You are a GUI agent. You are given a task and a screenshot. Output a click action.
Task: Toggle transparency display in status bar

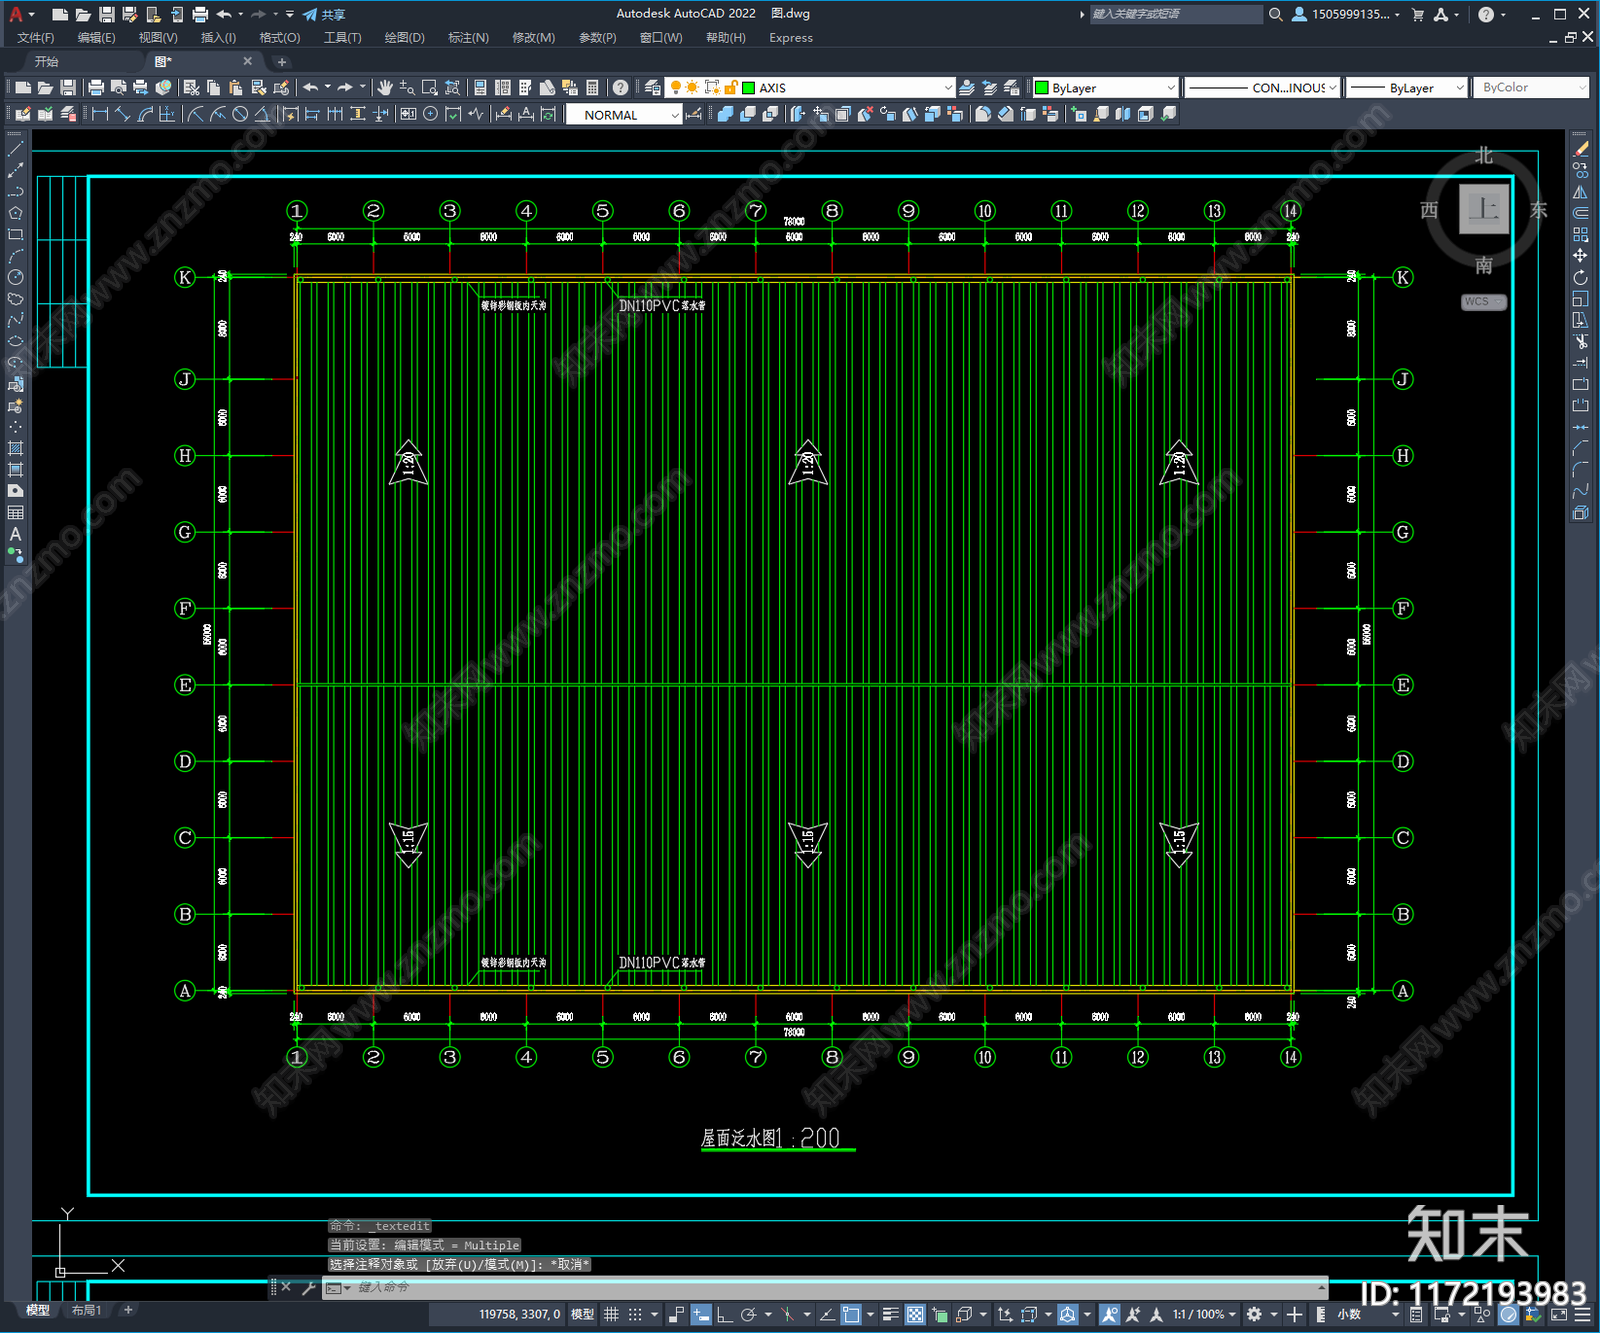(x=915, y=1314)
